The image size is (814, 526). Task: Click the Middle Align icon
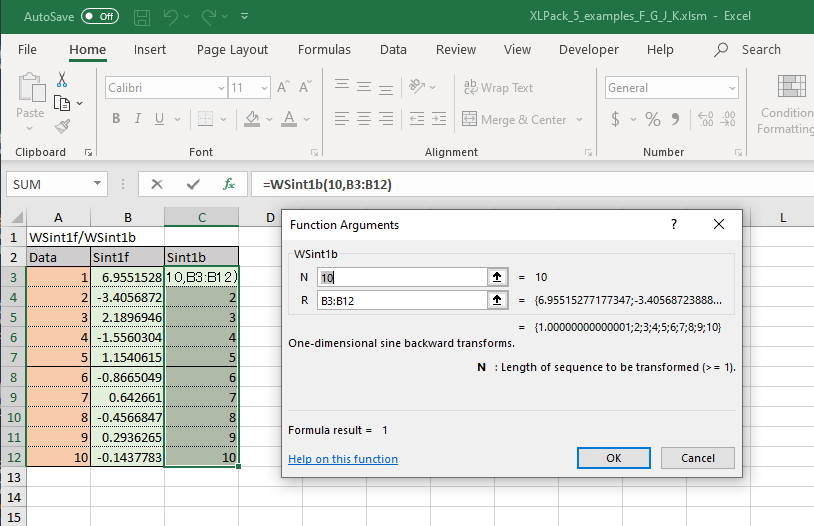pos(364,86)
